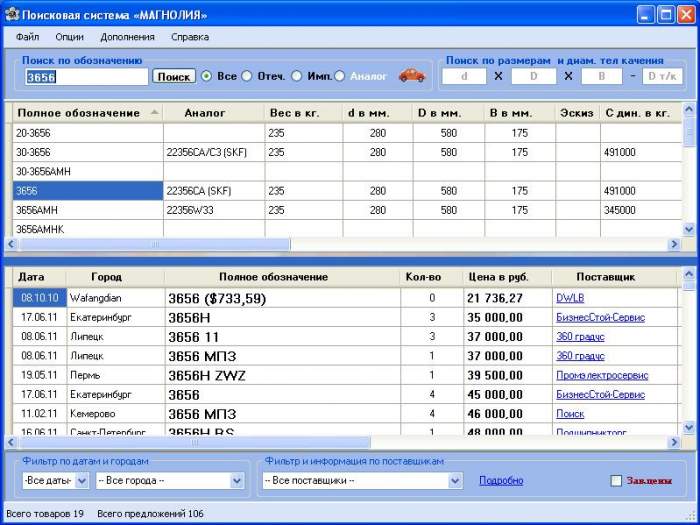Screen dimensions: 700x525
Task: Select the Аналог radio option
Action: click(x=340, y=76)
